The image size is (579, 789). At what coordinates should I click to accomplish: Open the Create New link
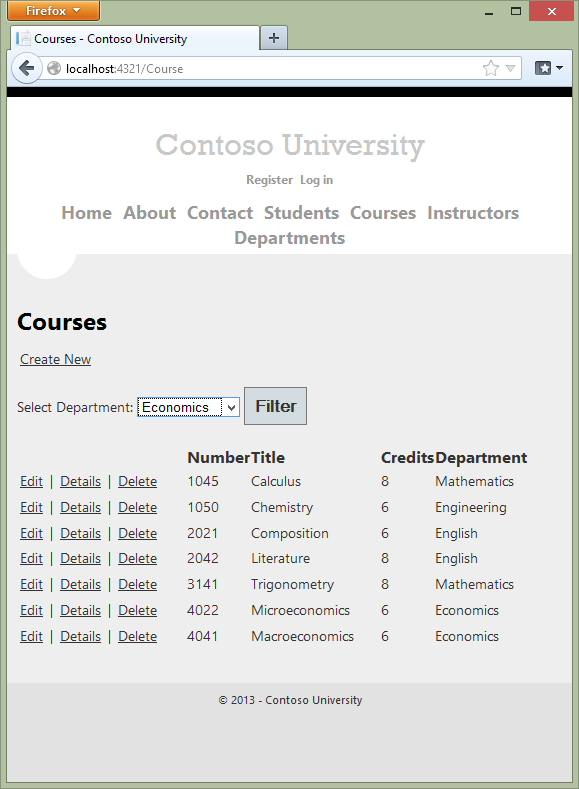pyautogui.click(x=55, y=359)
